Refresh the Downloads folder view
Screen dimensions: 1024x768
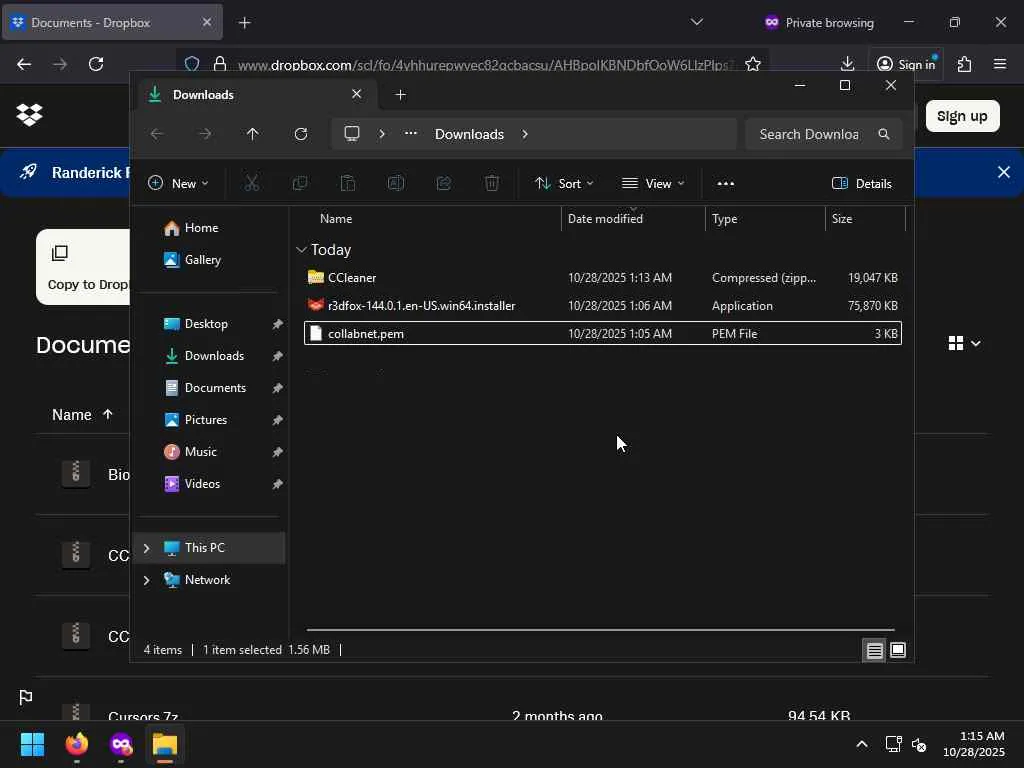[301, 134]
